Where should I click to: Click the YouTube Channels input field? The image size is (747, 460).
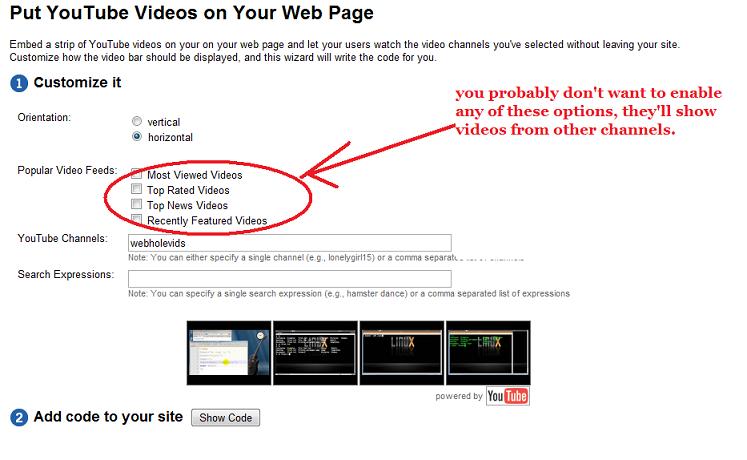[x=290, y=243]
